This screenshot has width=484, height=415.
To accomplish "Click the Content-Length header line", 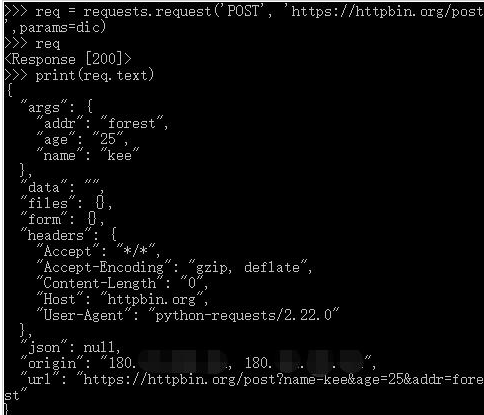I will (123, 283).
